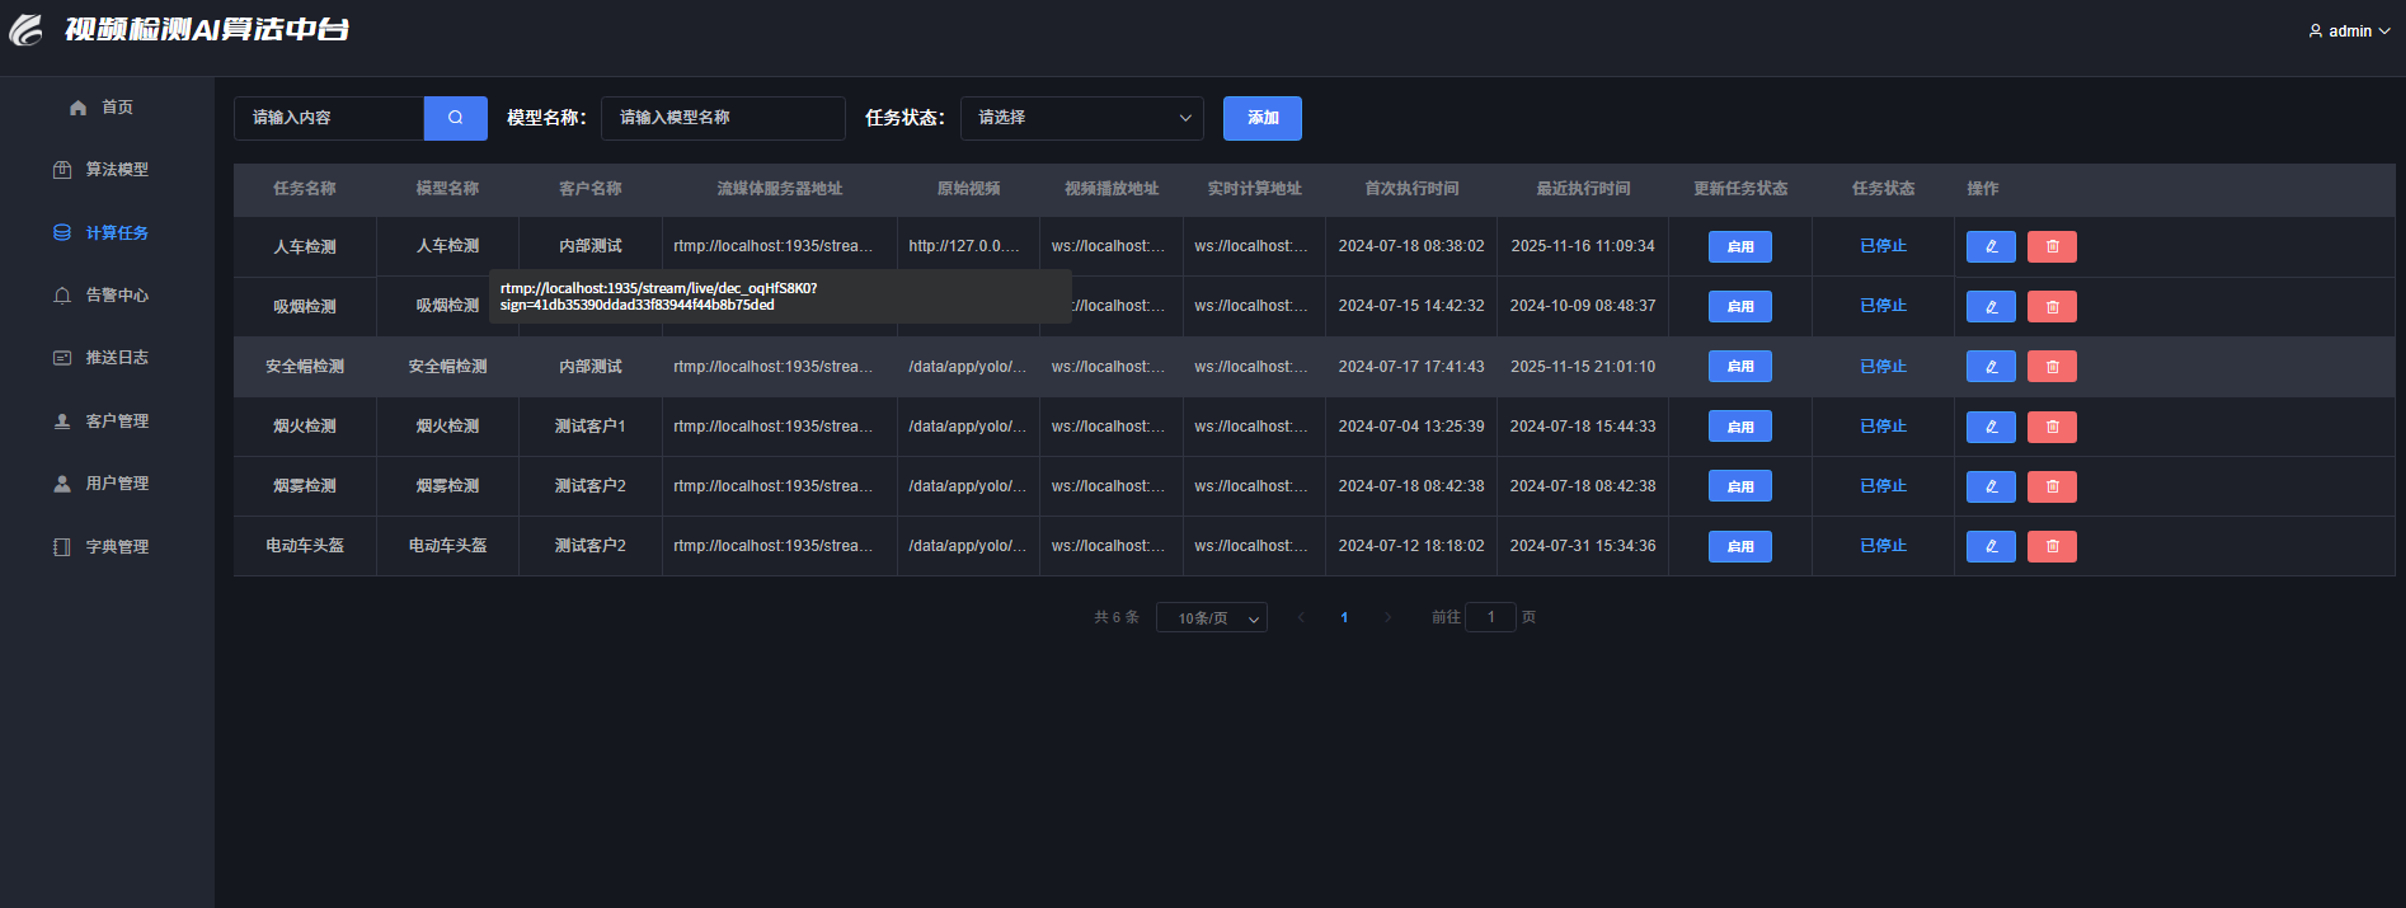Click the 2024-07-18 08:38:02 time cell
2406x908 pixels.
pos(1411,246)
